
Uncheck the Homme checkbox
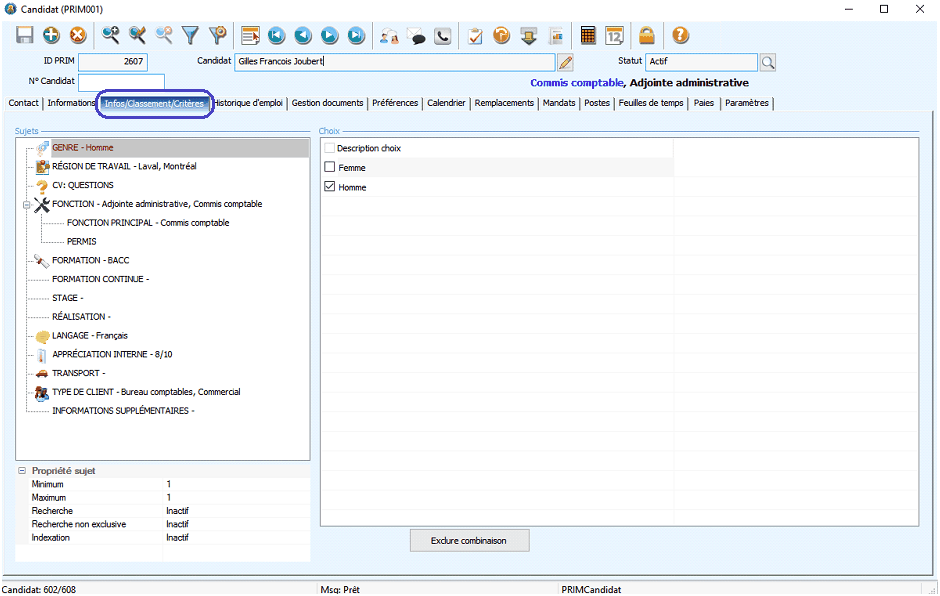pyautogui.click(x=330, y=187)
